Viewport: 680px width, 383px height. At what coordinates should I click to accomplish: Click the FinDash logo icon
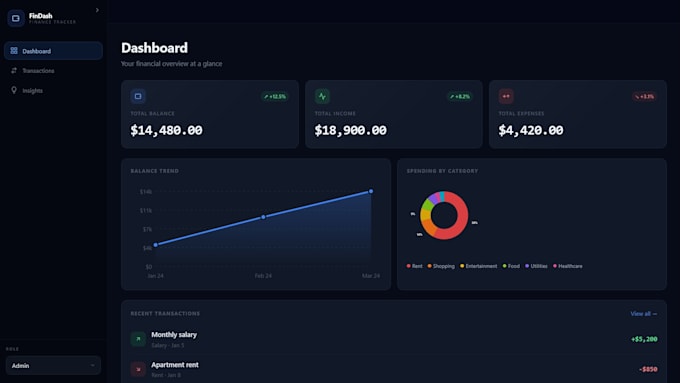coord(16,18)
